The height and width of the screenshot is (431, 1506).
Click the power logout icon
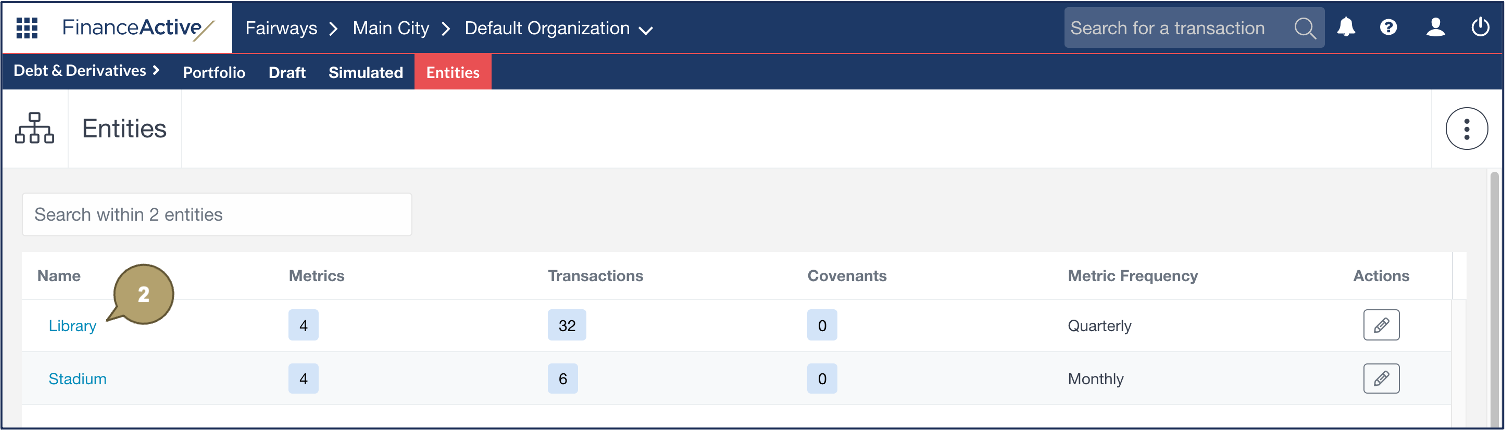1480,28
